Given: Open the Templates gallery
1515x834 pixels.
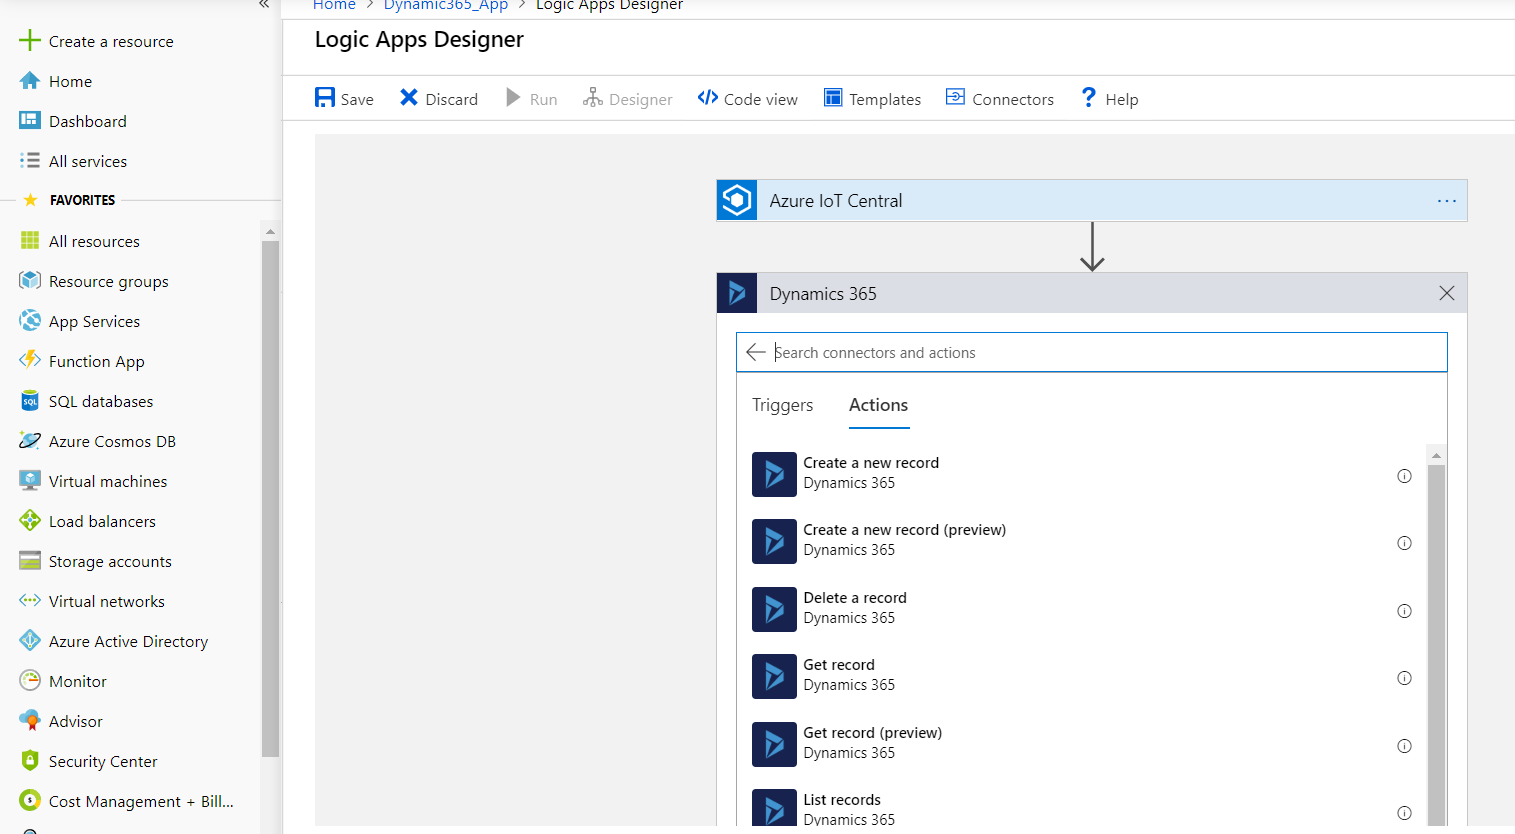Looking at the screenshot, I should click(x=872, y=99).
